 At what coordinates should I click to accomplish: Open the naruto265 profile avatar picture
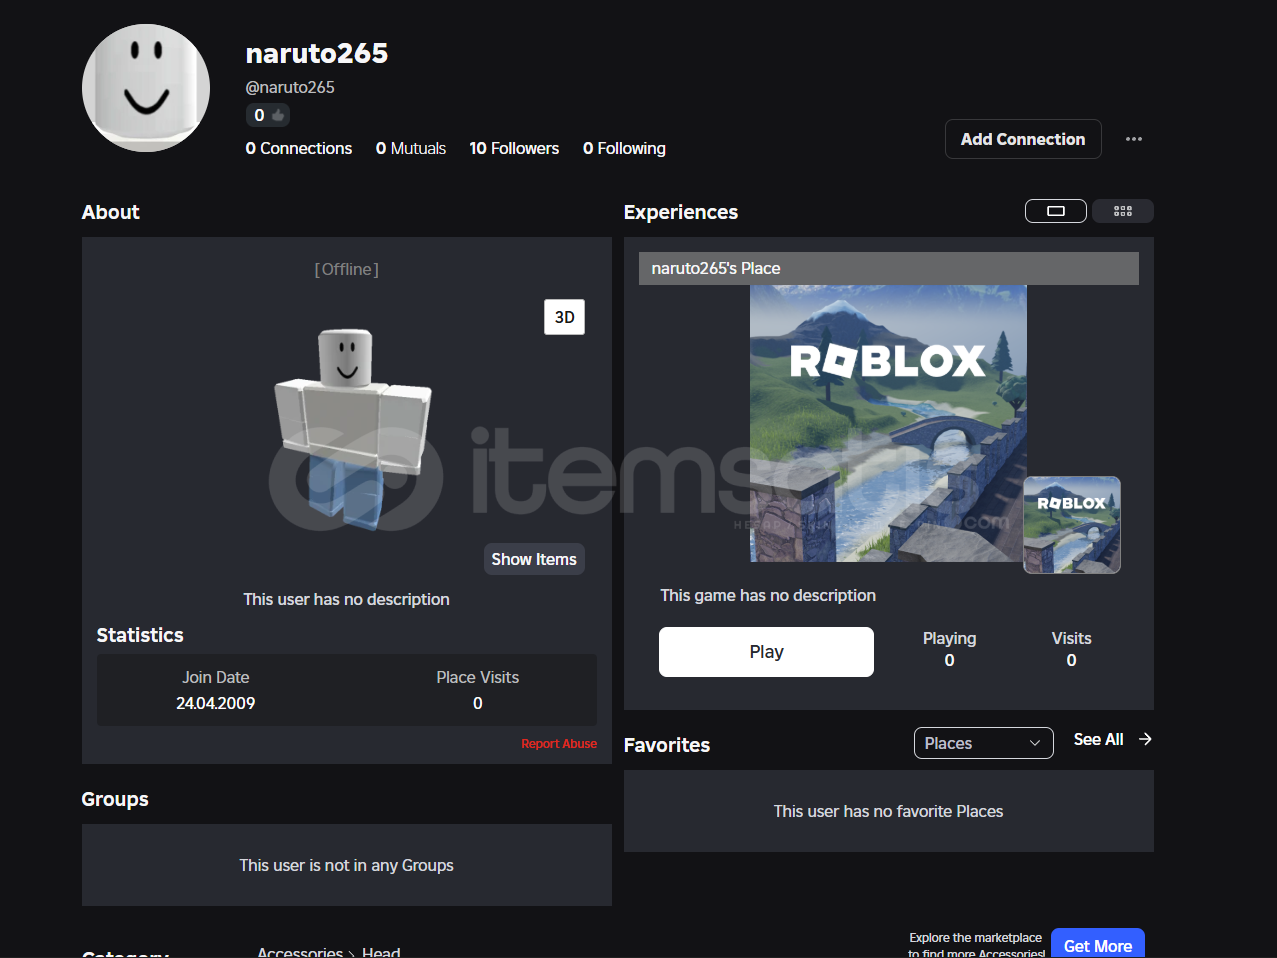(146, 88)
